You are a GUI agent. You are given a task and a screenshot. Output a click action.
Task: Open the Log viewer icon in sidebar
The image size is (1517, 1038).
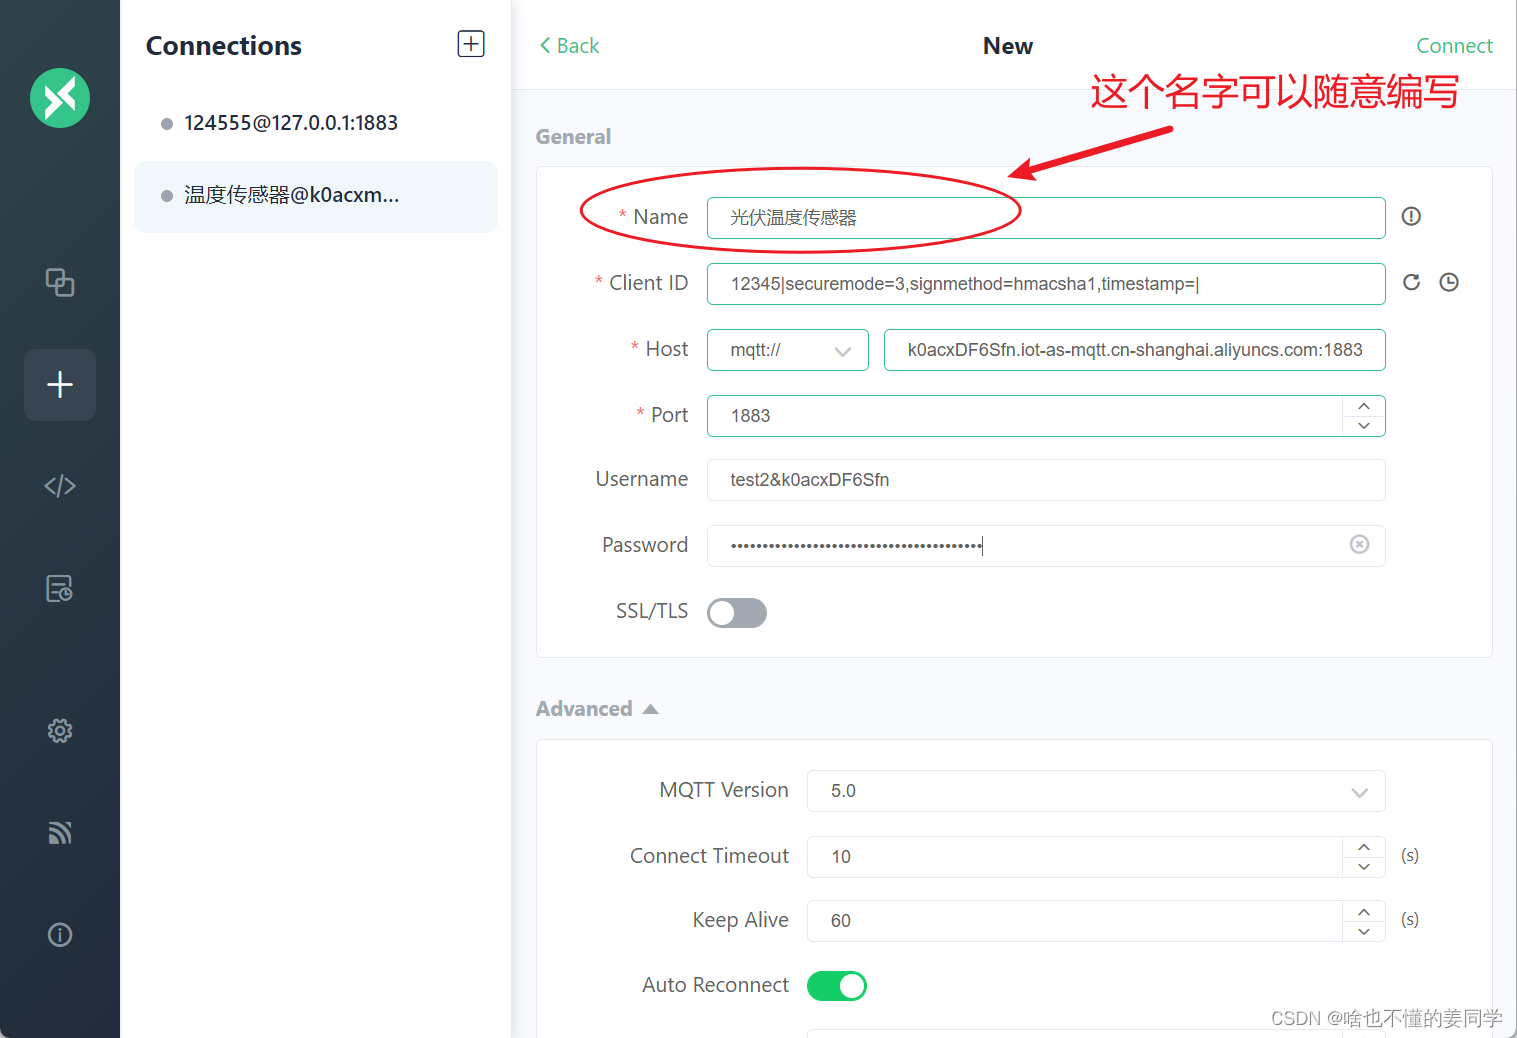click(59, 588)
